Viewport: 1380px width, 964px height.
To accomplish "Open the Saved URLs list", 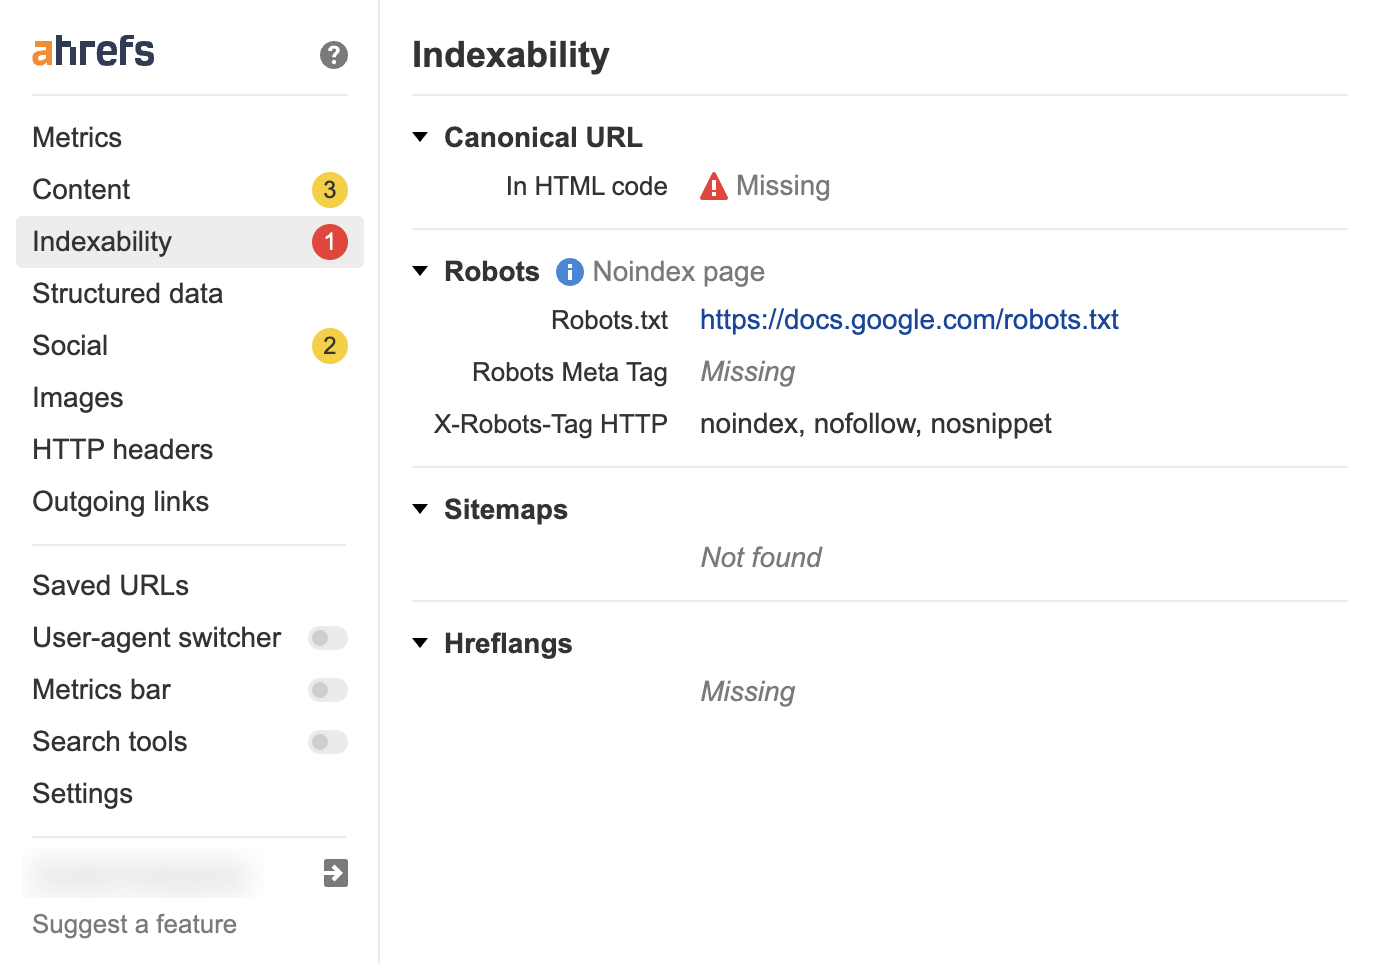I will click(110, 585).
